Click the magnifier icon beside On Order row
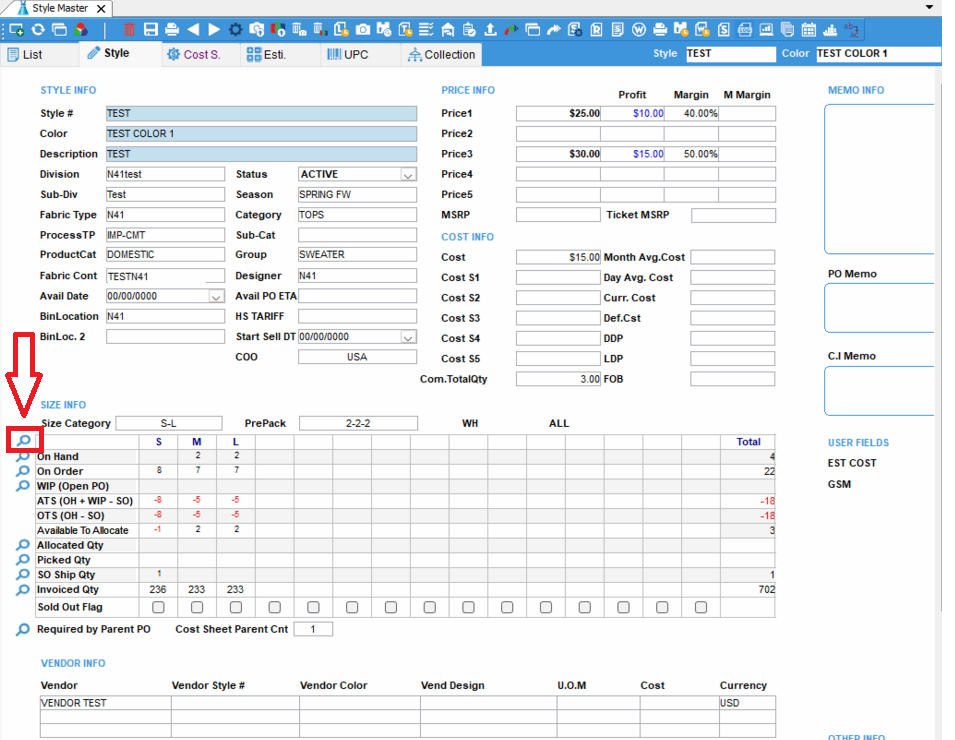Viewport: 955px width, 740px height. (x=23, y=471)
